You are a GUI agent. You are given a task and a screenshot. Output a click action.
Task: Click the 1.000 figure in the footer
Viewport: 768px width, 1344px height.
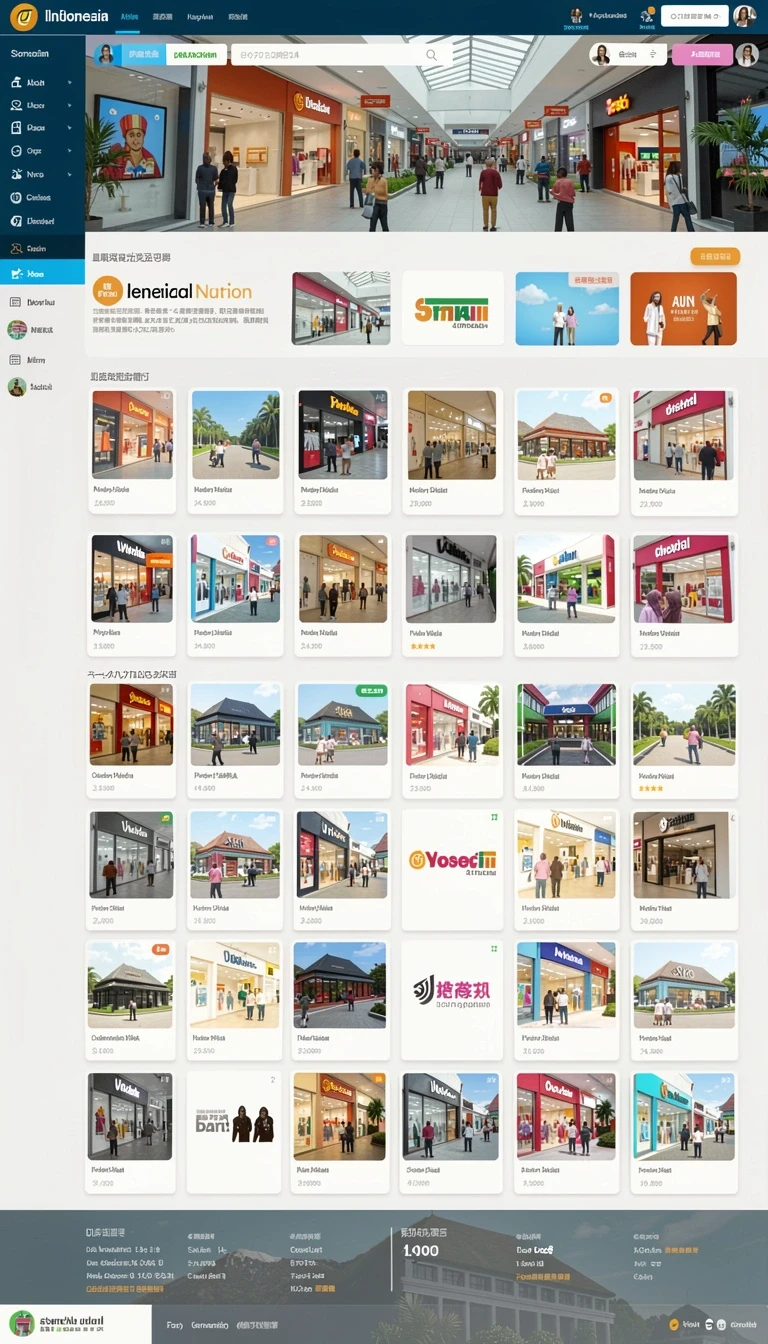421,1251
